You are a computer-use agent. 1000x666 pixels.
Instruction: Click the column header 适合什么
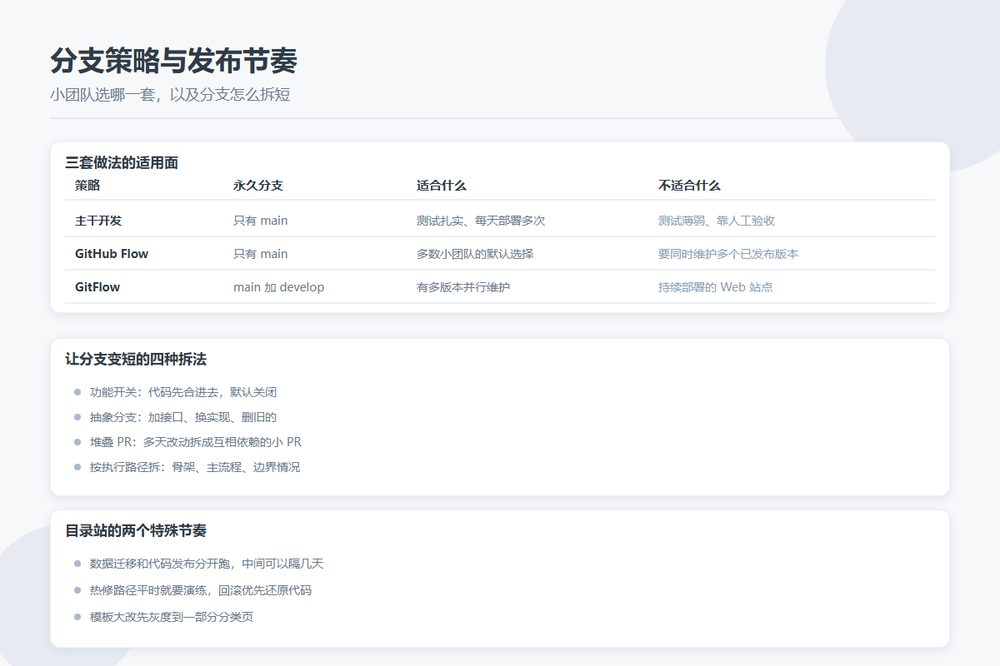click(x=441, y=186)
